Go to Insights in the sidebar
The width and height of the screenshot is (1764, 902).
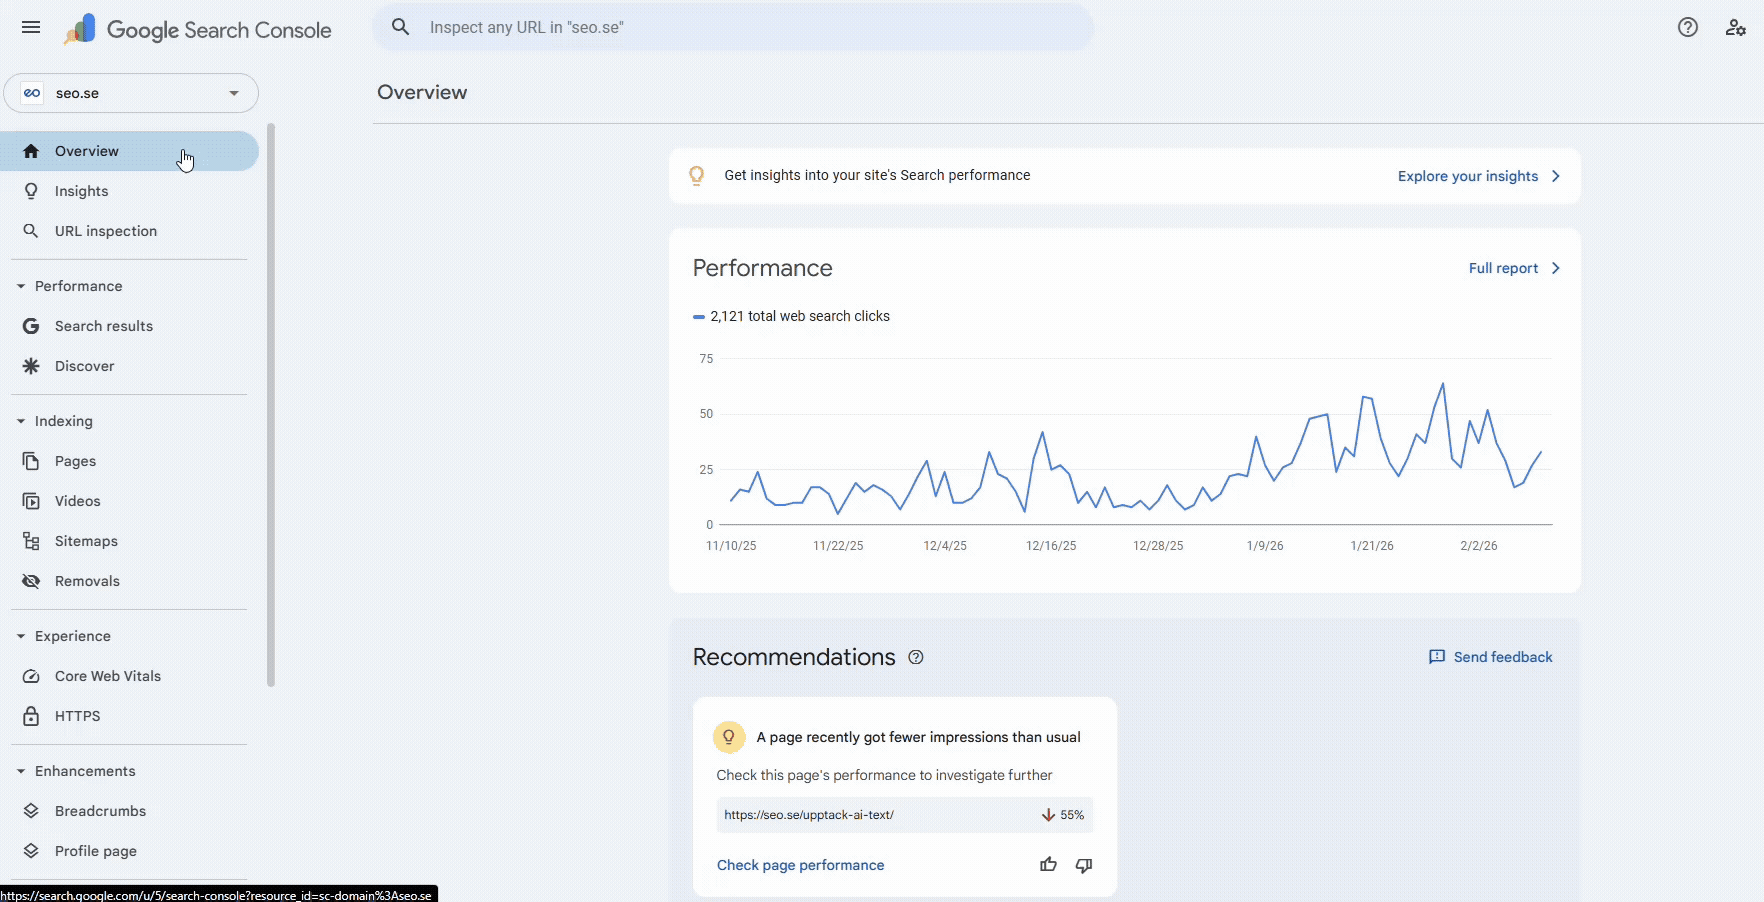(81, 191)
